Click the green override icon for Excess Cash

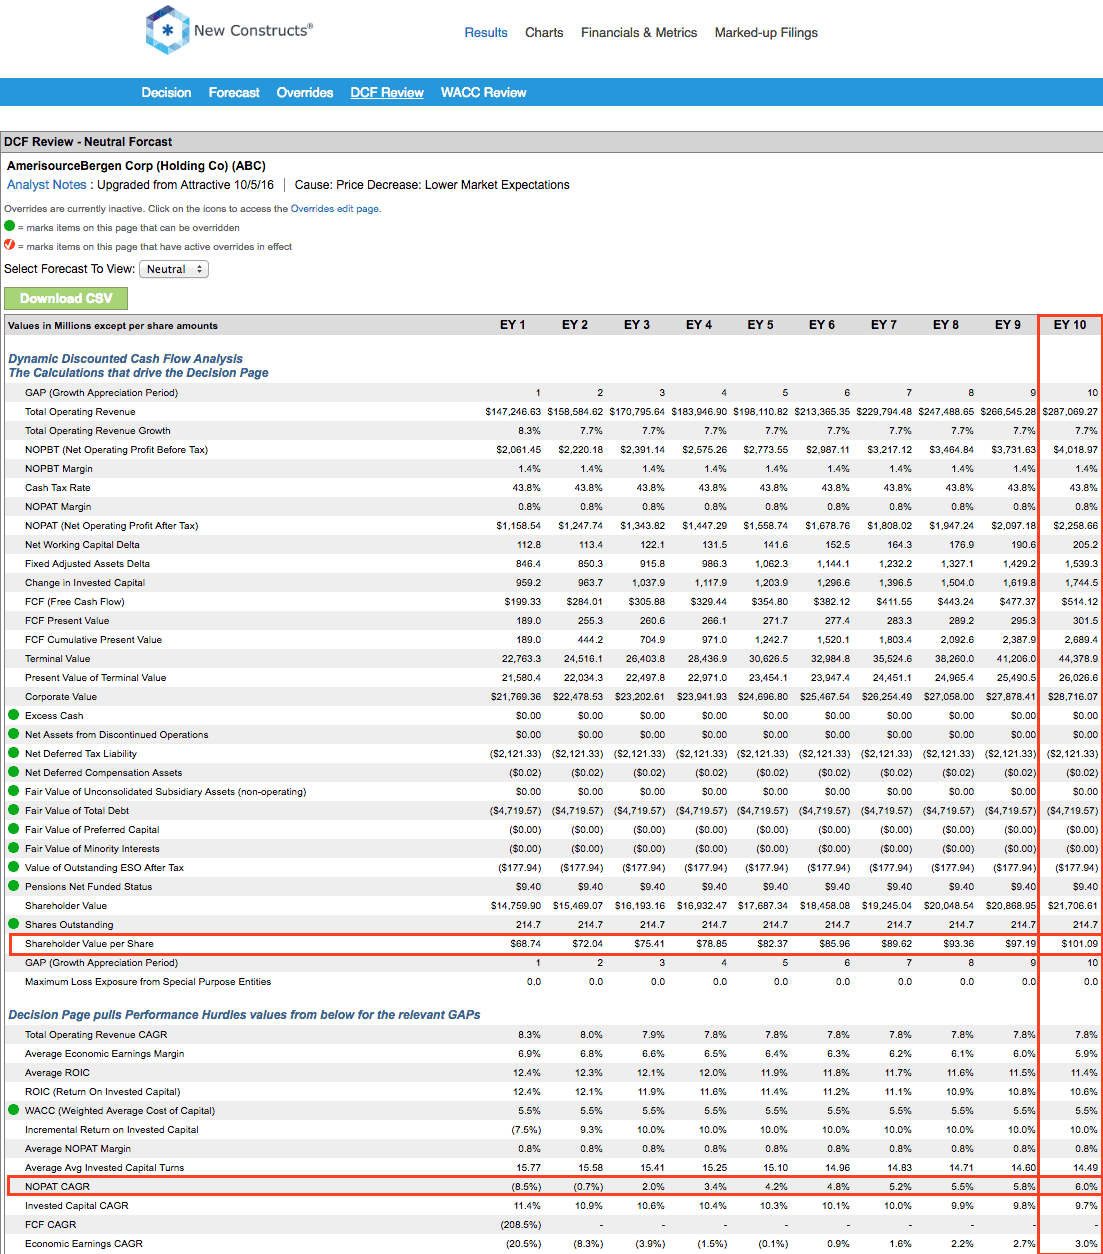tap(14, 715)
